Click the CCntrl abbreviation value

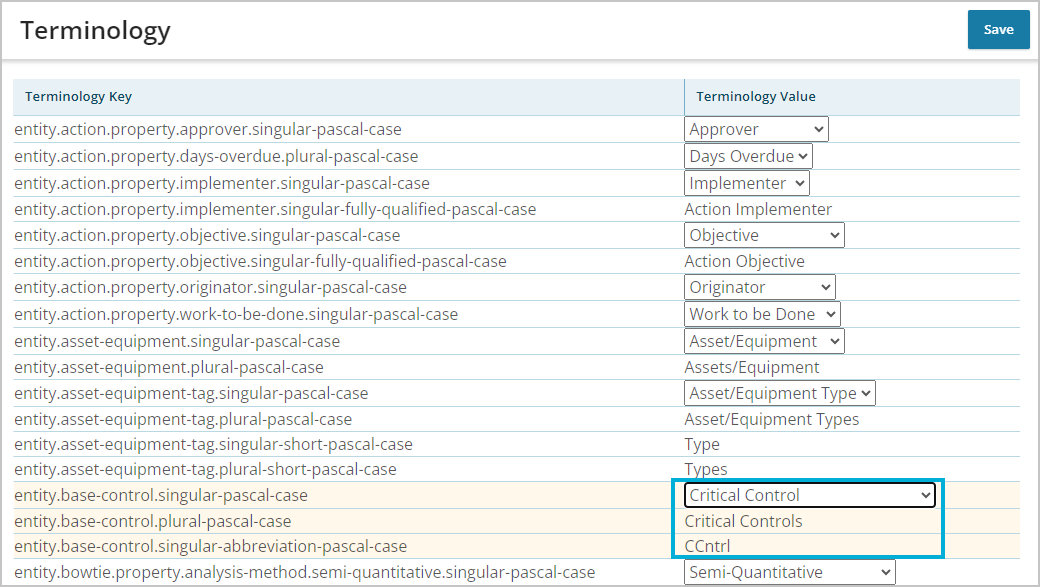(x=707, y=547)
